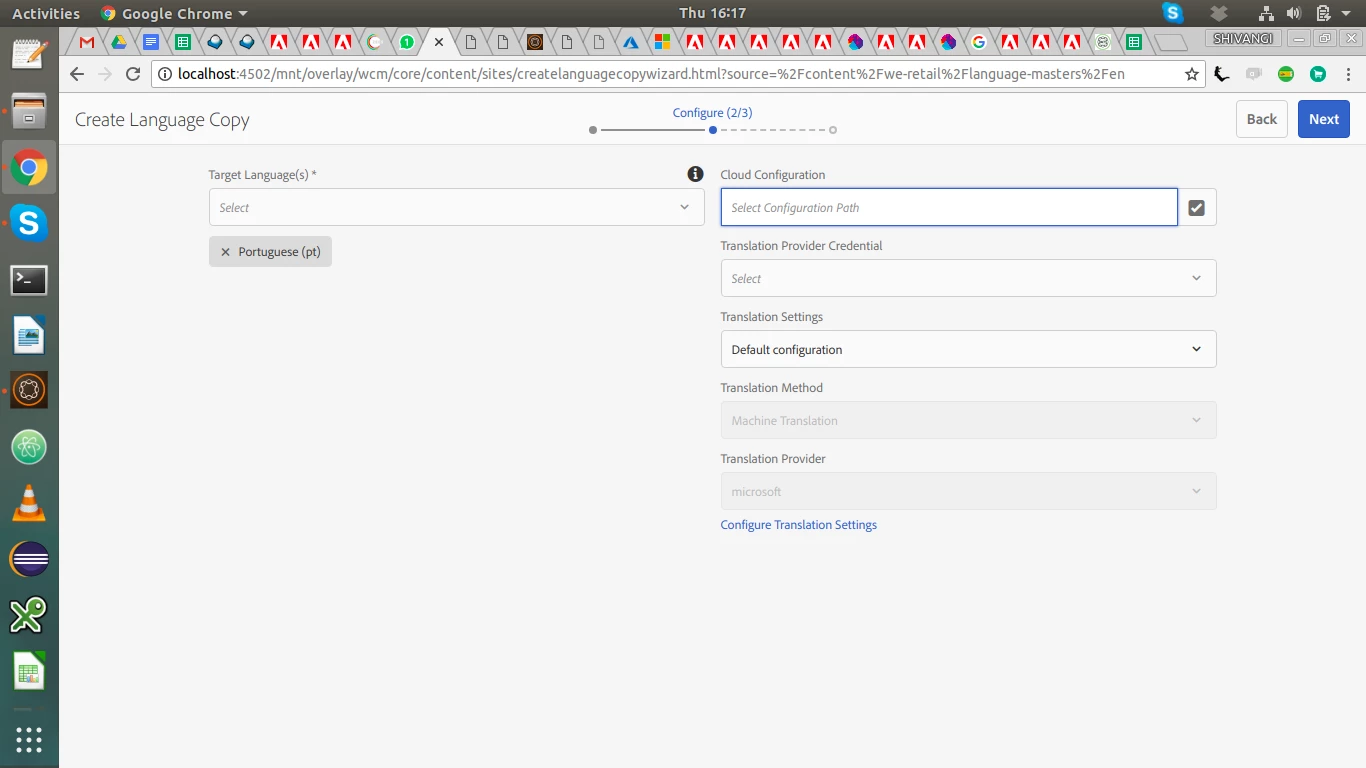Open network status in top panel
This screenshot has height=768, width=1366.
1266,13
